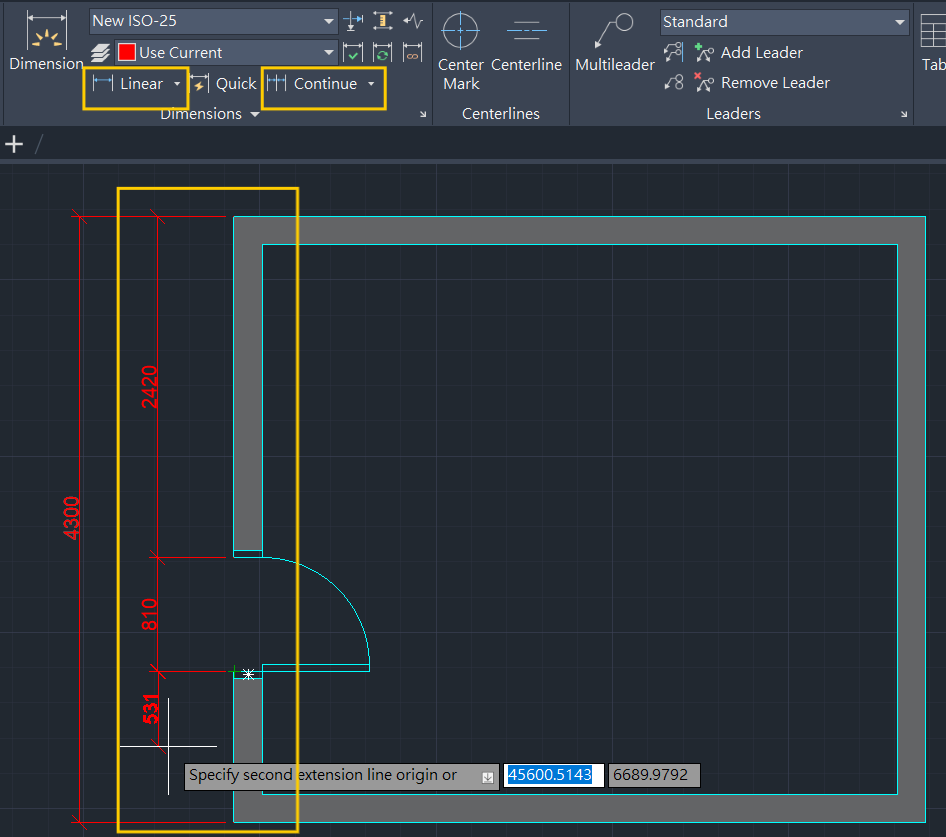This screenshot has width=946, height=837.
Task: Click the red layer color swatch
Action: click(x=127, y=53)
